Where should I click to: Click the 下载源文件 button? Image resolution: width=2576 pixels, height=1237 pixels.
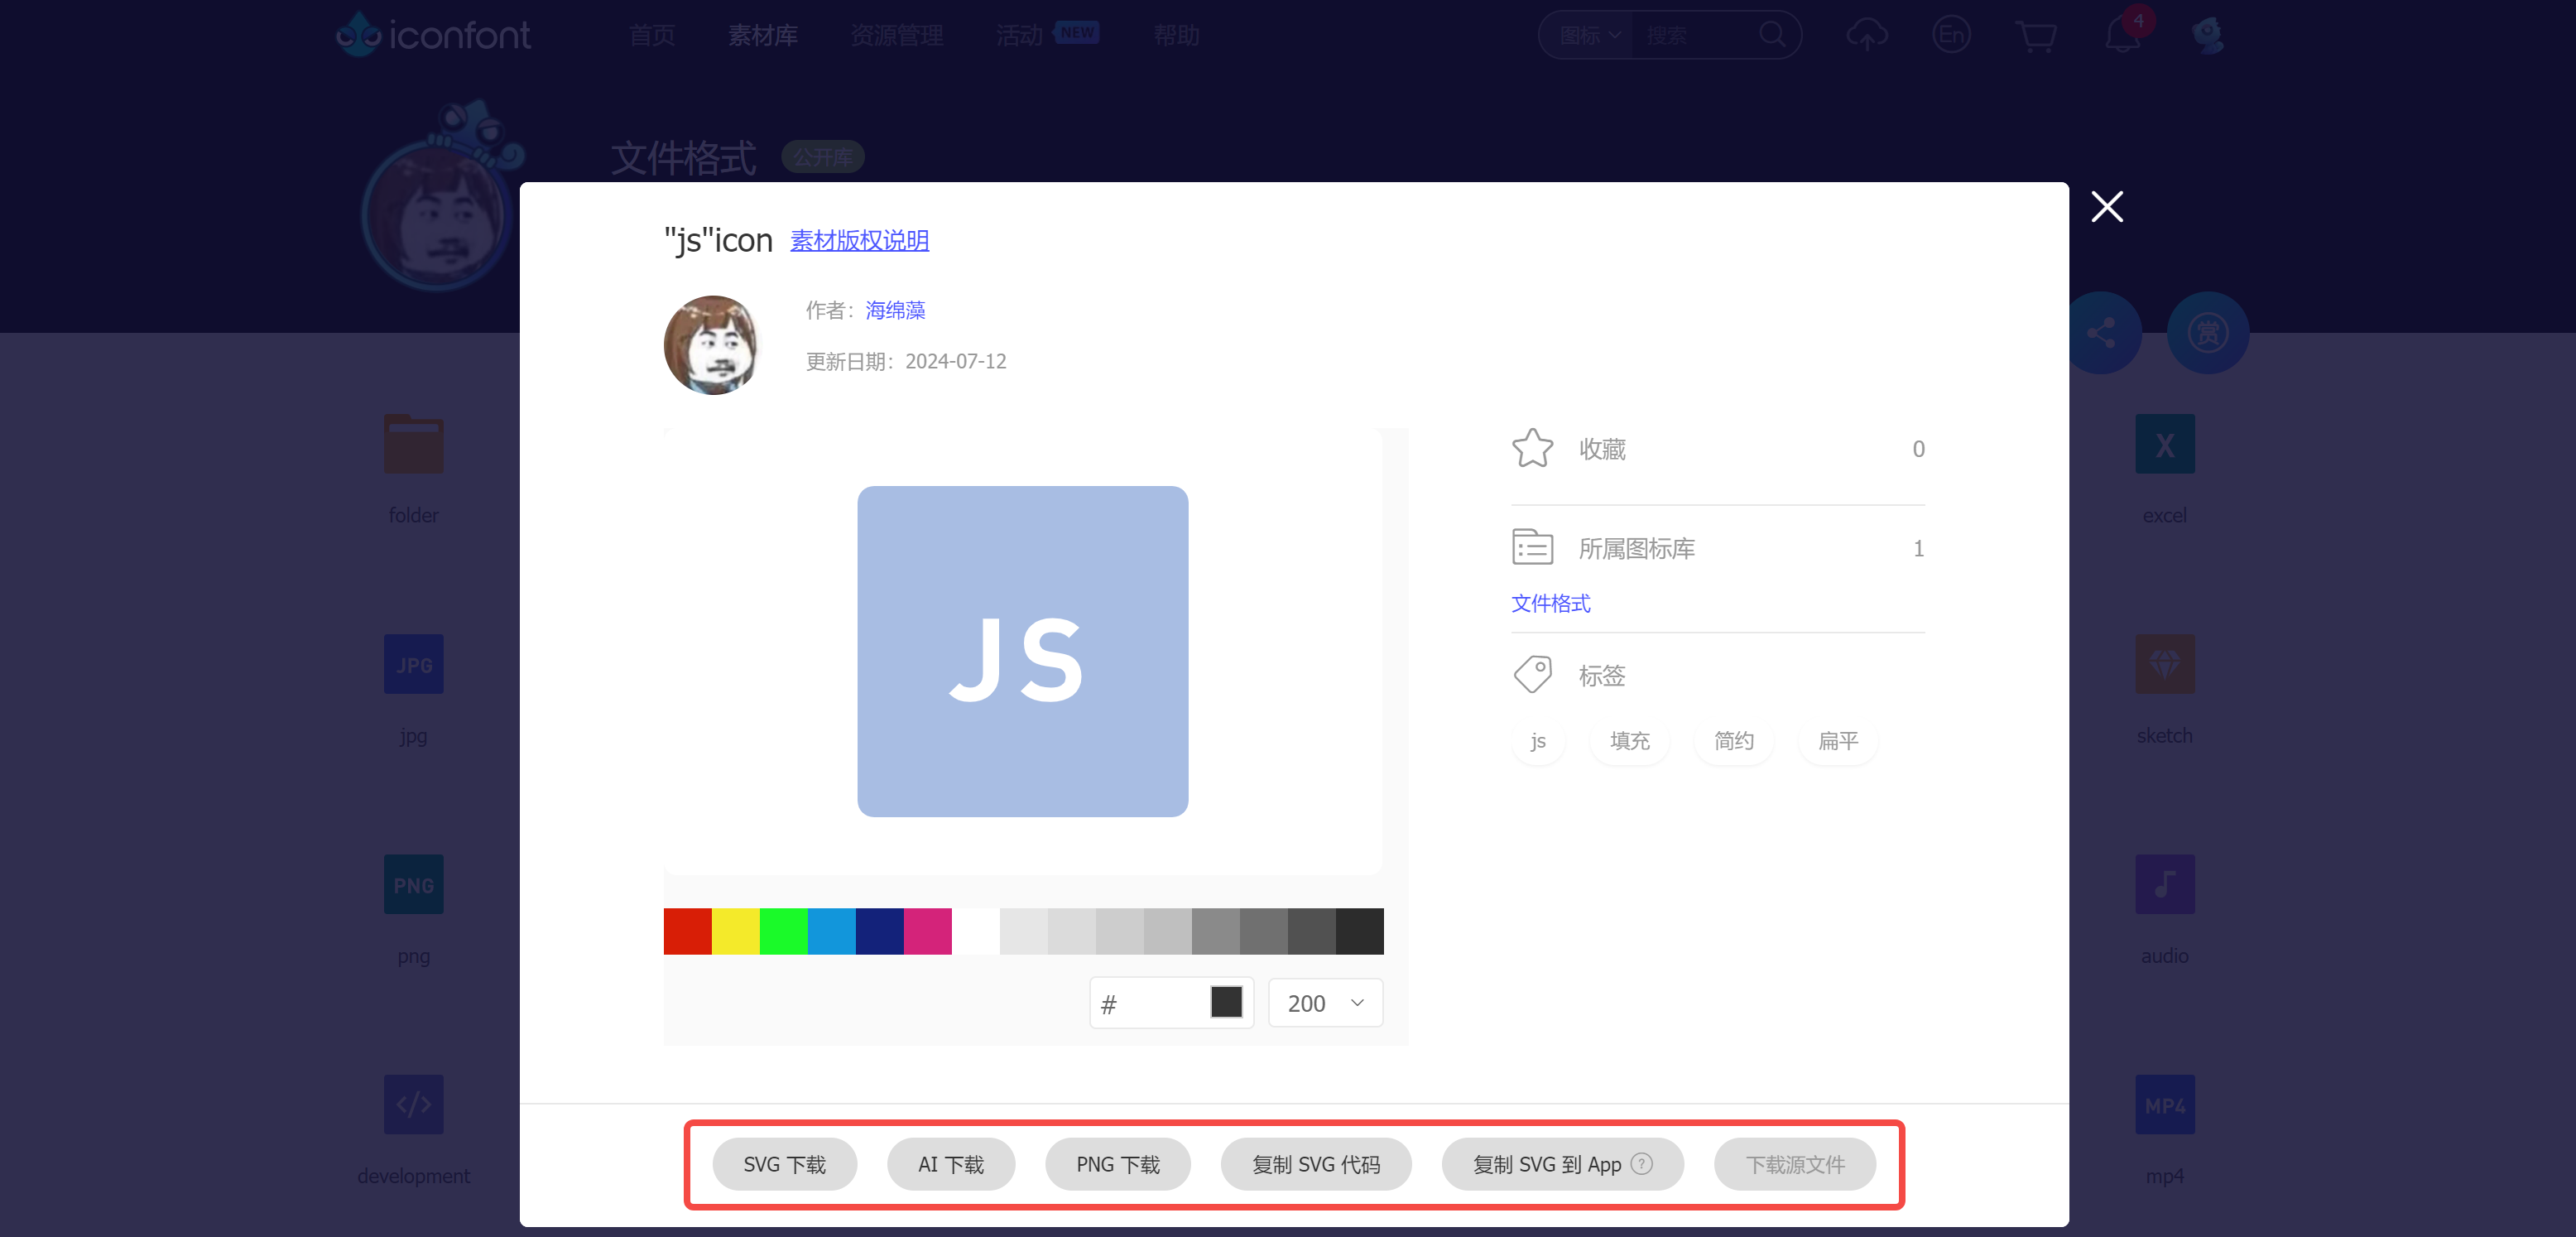pyautogui.click(x=1794, y=1164)
